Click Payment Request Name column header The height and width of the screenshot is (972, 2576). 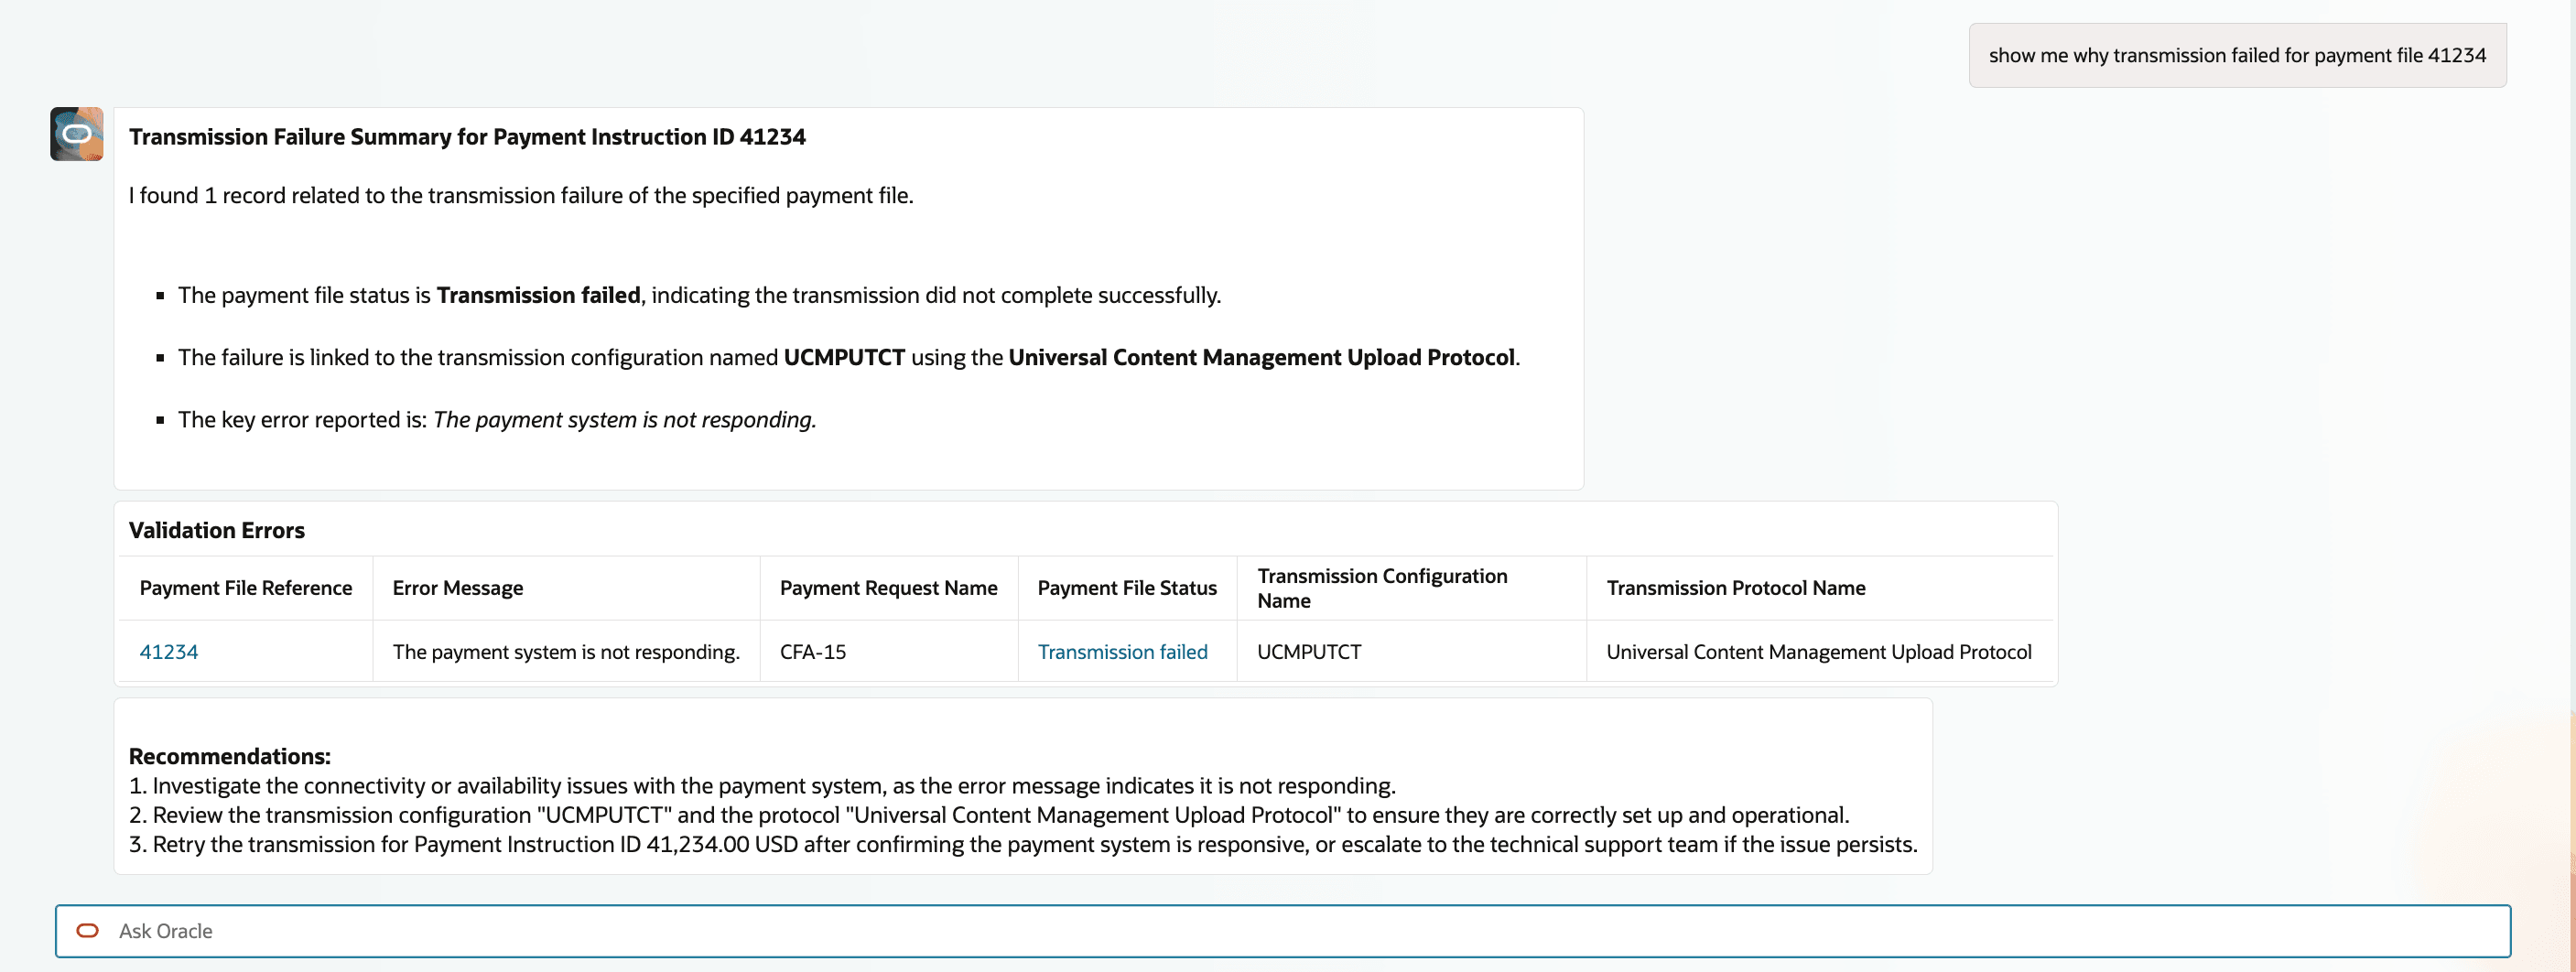coord(888,588)
